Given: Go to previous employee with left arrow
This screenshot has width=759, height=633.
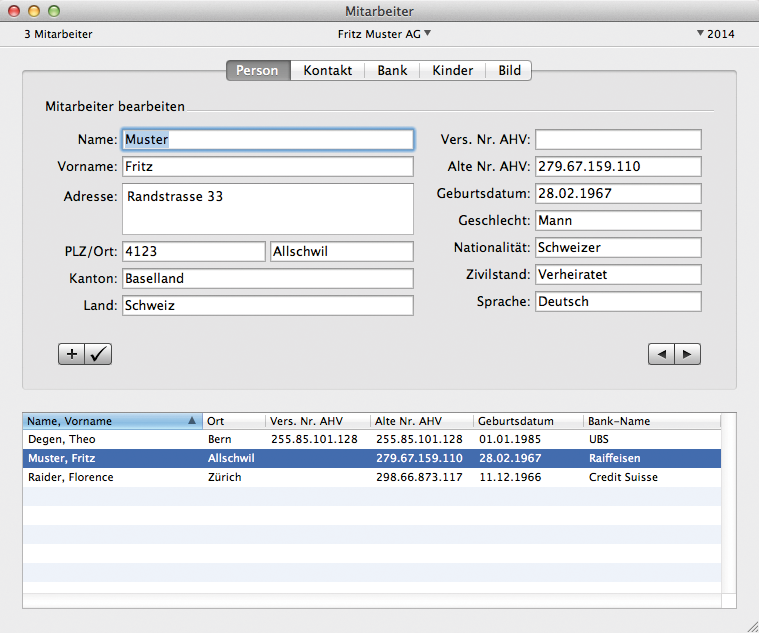Looking at the screenshot, I should (x=661, y=354).
